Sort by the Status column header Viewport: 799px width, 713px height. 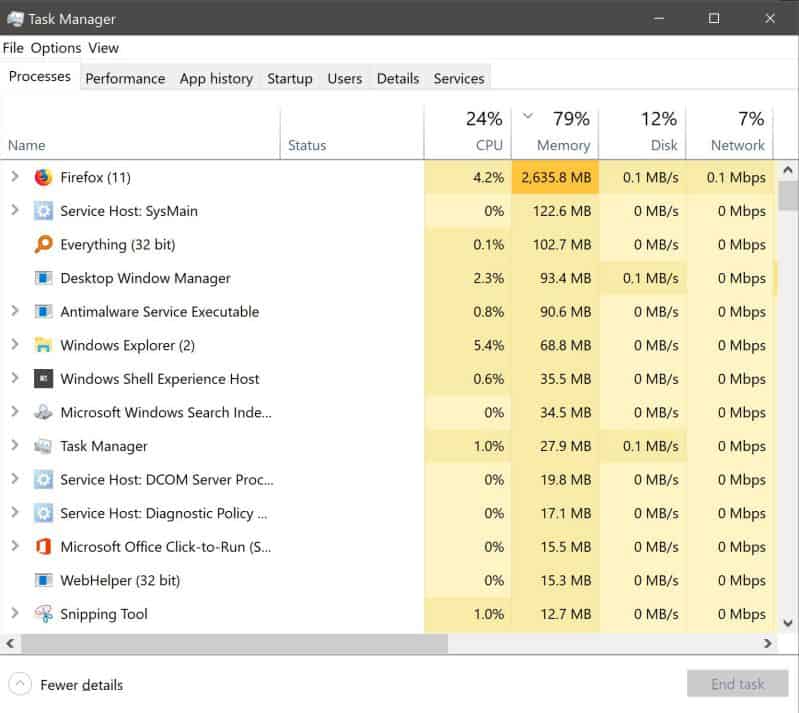(352, 133)
